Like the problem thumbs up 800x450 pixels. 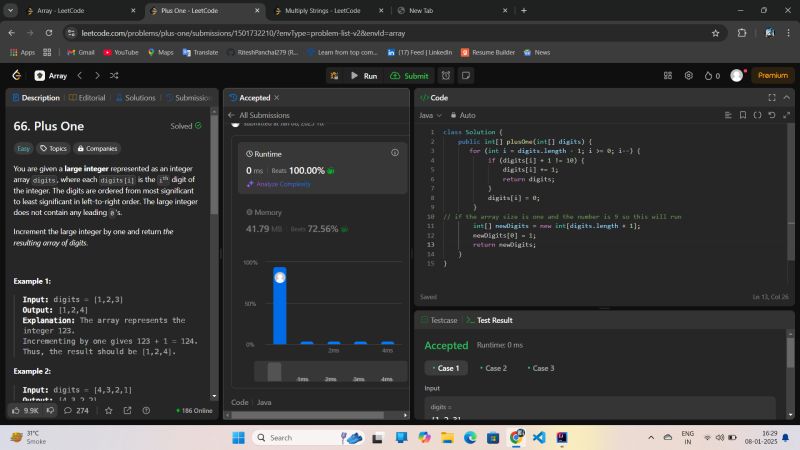[x=26, y=410]
